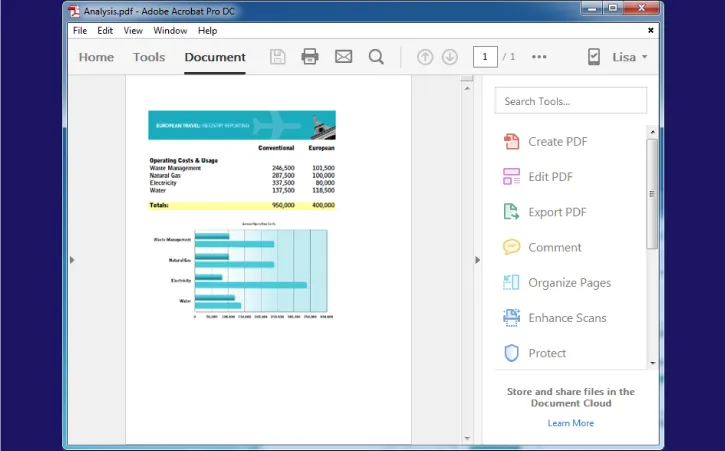Open the Export PDF label
This screenshot has width=725, height=451.
tap(557, 212)
